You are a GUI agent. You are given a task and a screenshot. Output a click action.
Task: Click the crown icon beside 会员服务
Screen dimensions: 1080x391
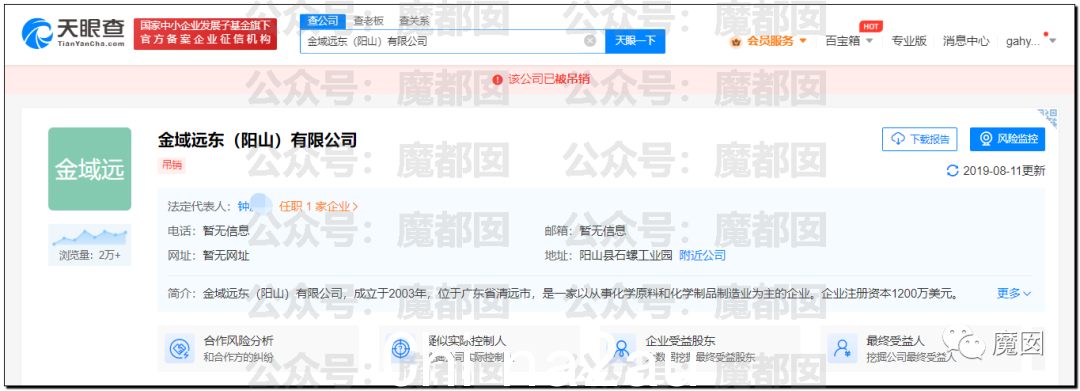(x=737, y=42)
